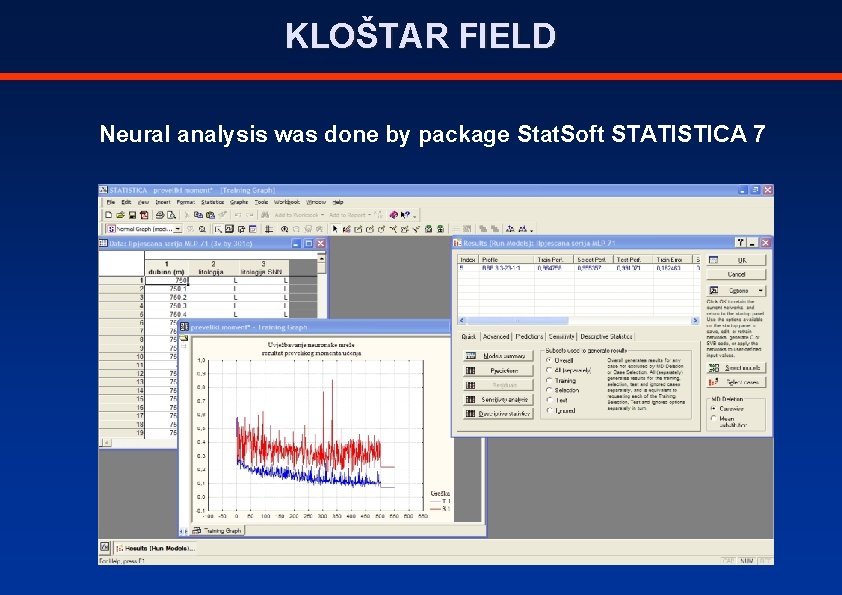This screenshot has width=842, height=595.
Task: Click the Results (Run Models) taskbar button
Action: [156, 548]
